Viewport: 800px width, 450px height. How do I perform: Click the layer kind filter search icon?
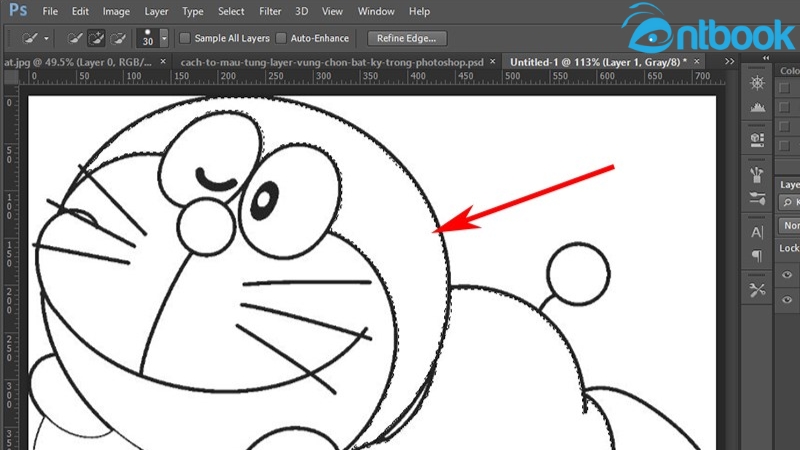click(x=788, y=203)
